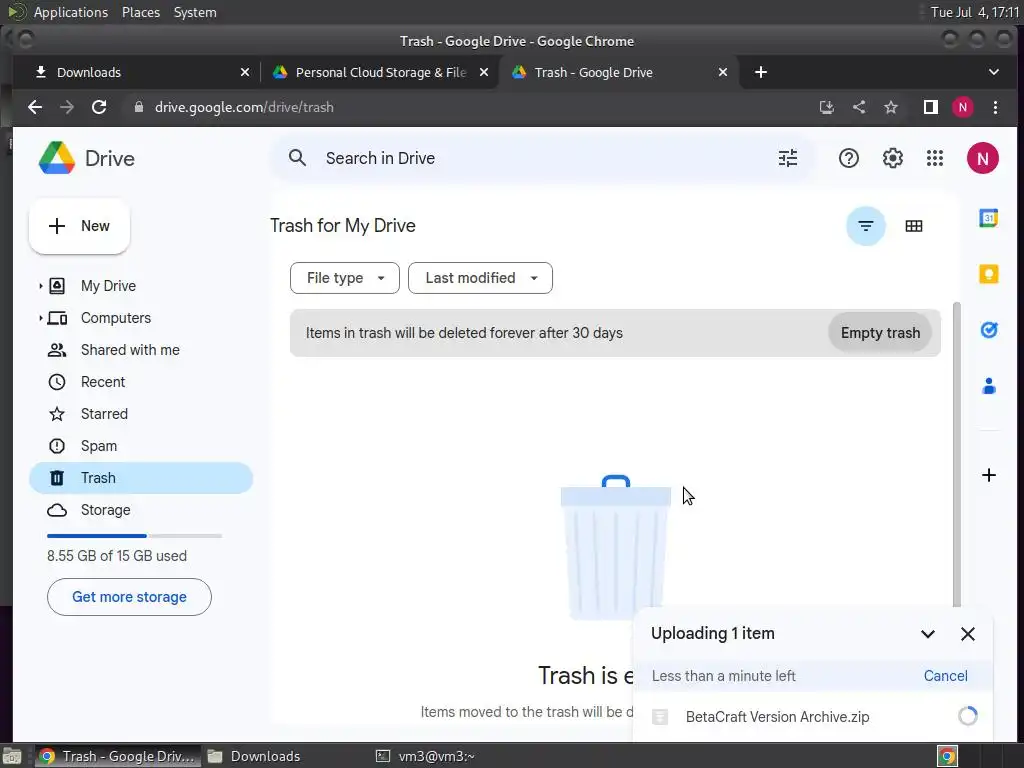The height and width of the screenshot is (768, 1024).
Task: Switch to Downloads window in taskbar
Action: (x=255, y=756)
